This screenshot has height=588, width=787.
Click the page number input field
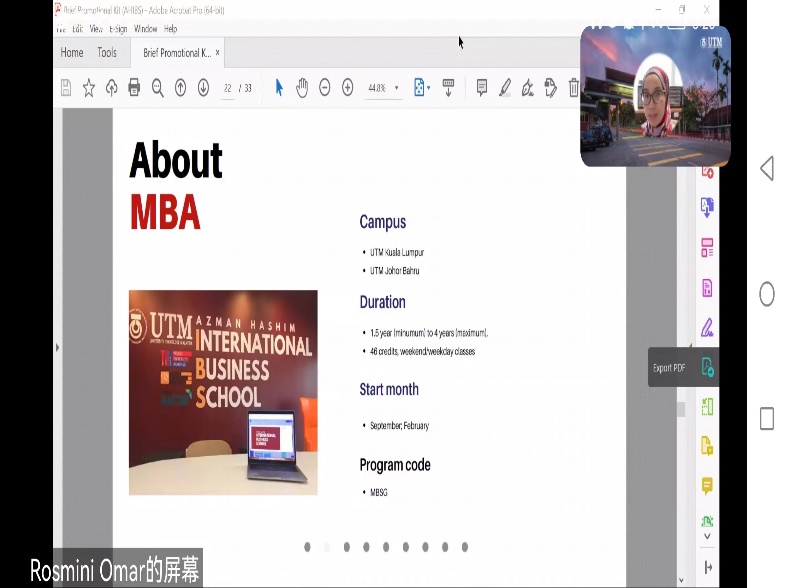[228, 88]
